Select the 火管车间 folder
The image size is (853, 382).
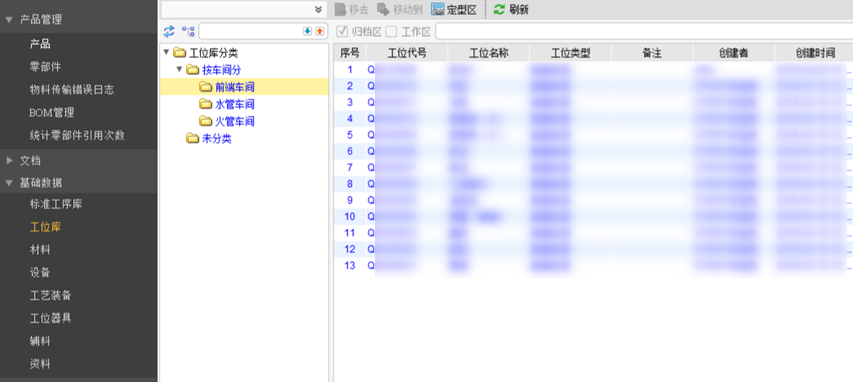coord(234,121)
